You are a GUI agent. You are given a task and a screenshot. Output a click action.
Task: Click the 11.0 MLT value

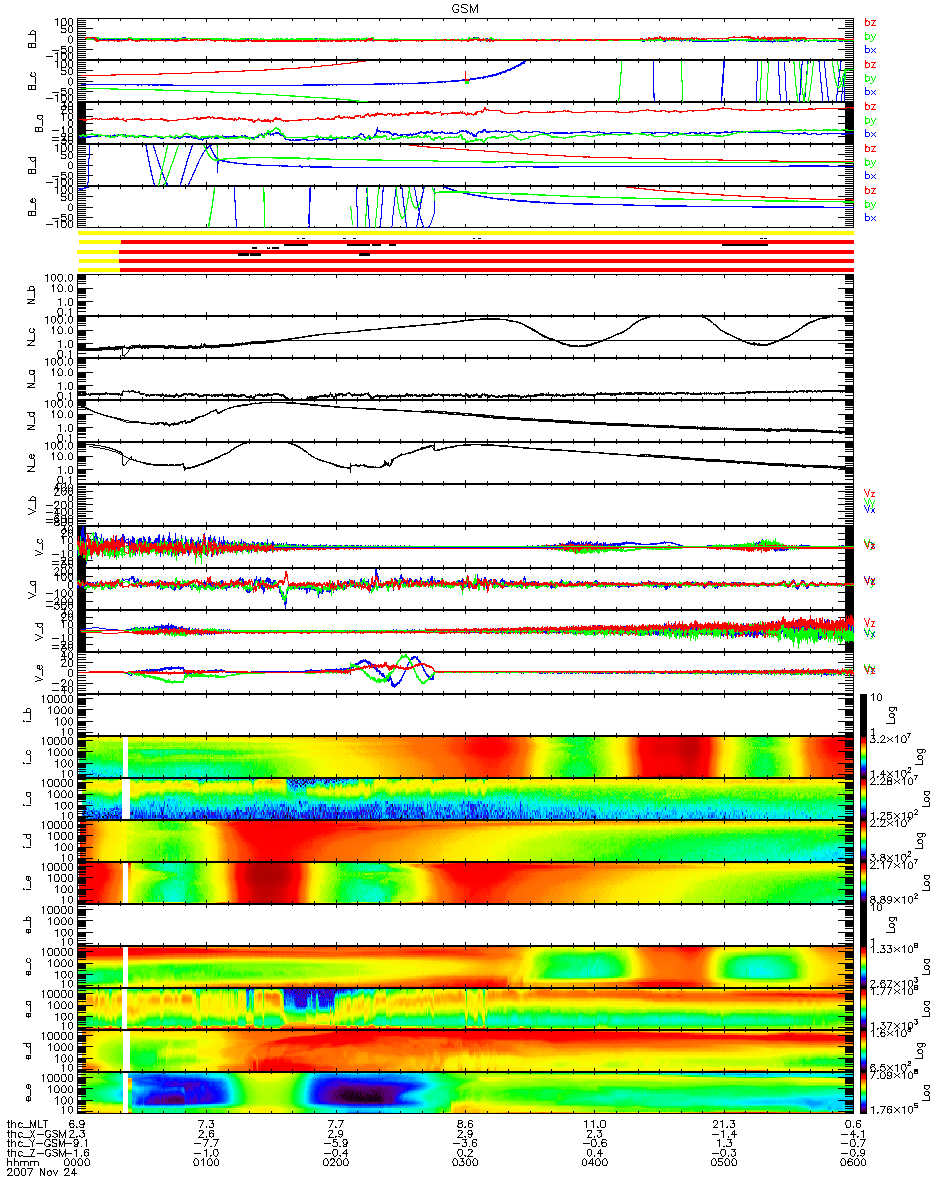597,1125
